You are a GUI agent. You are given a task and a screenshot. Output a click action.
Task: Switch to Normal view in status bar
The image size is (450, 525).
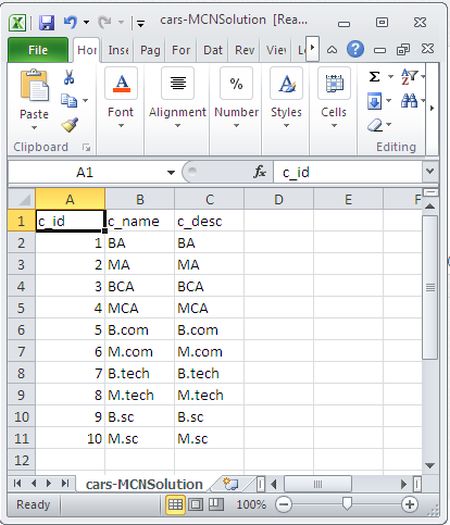[x=175, y=504]
